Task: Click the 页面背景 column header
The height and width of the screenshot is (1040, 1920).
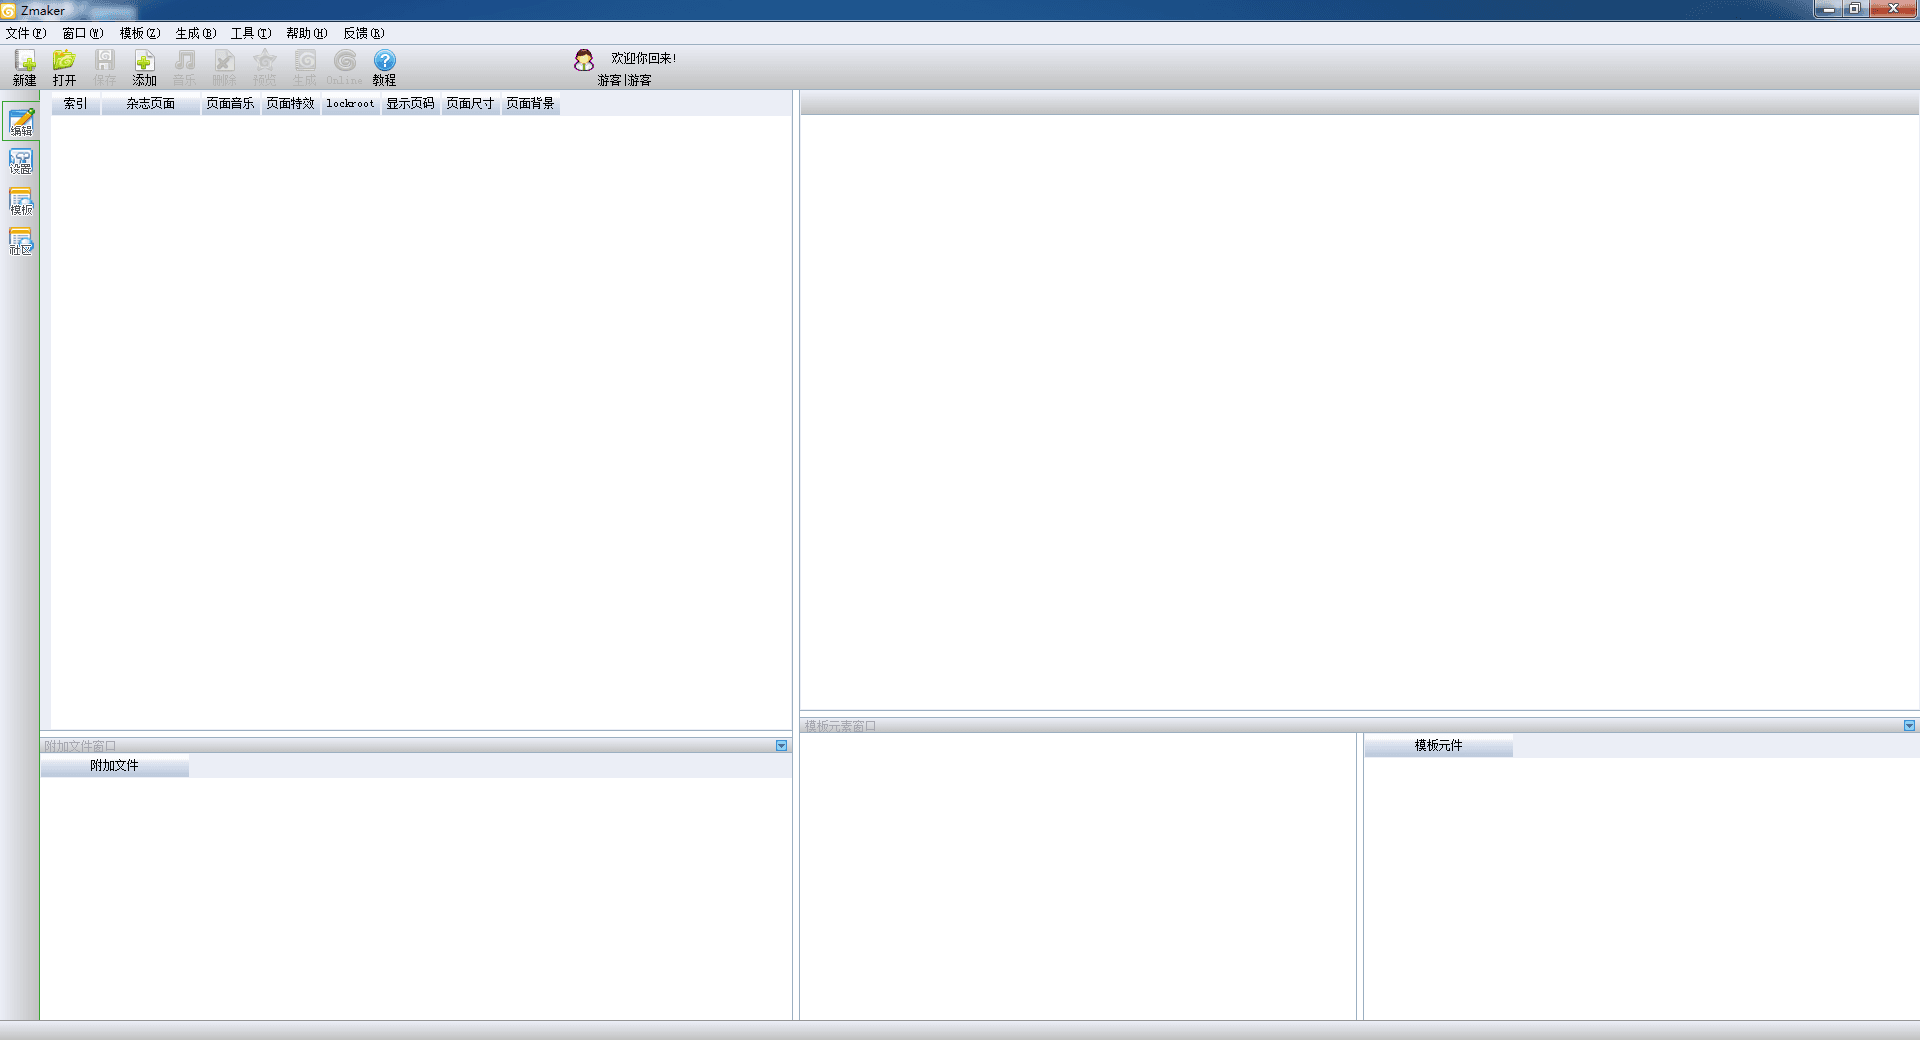Action: pyautogui.click(x=531, y=103)
